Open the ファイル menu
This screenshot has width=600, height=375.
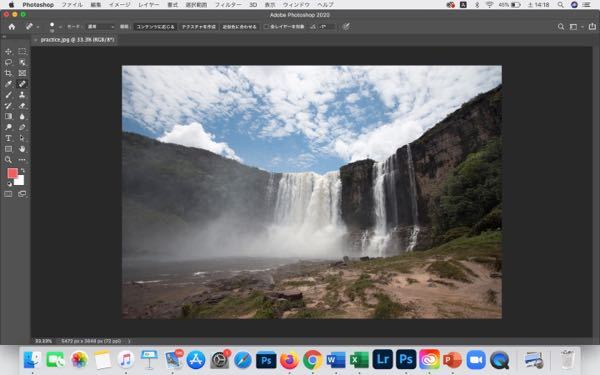point(72,5)
